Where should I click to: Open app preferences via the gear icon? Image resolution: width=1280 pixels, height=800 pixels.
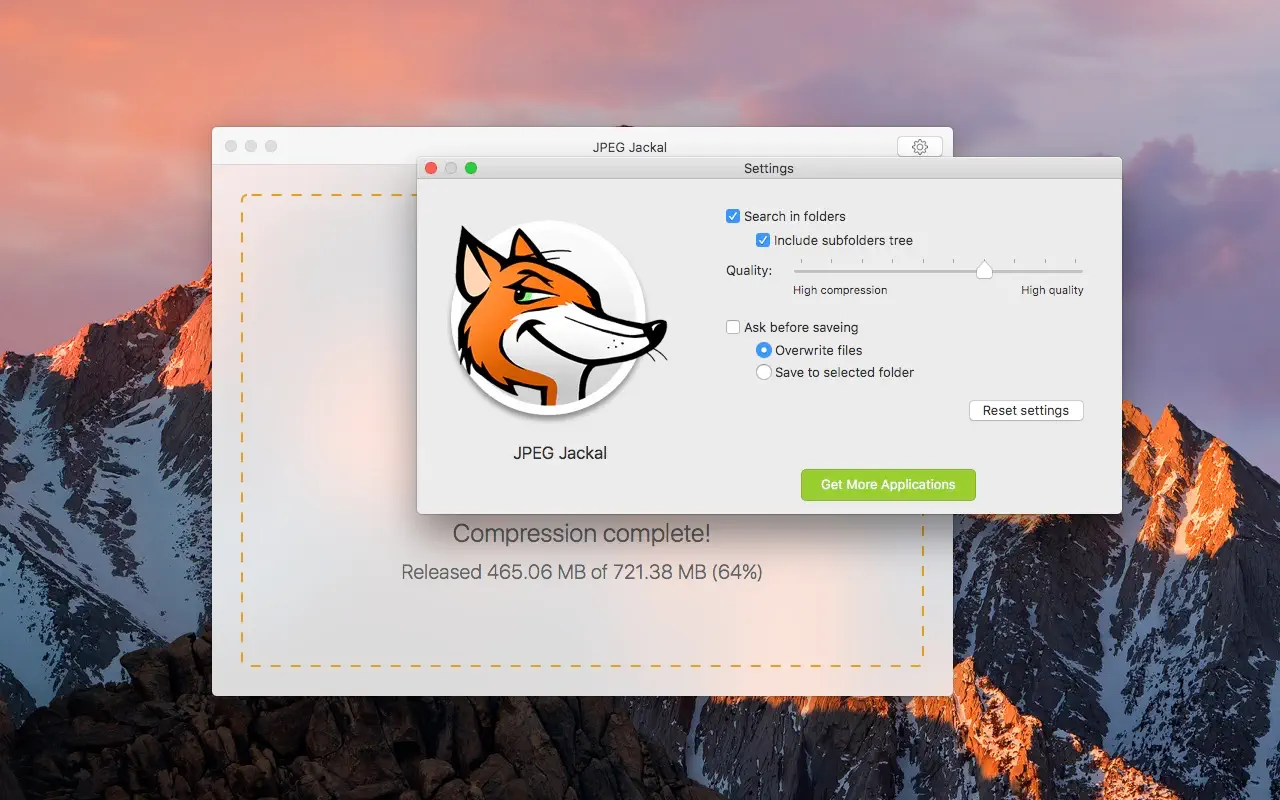pos(919,146)
